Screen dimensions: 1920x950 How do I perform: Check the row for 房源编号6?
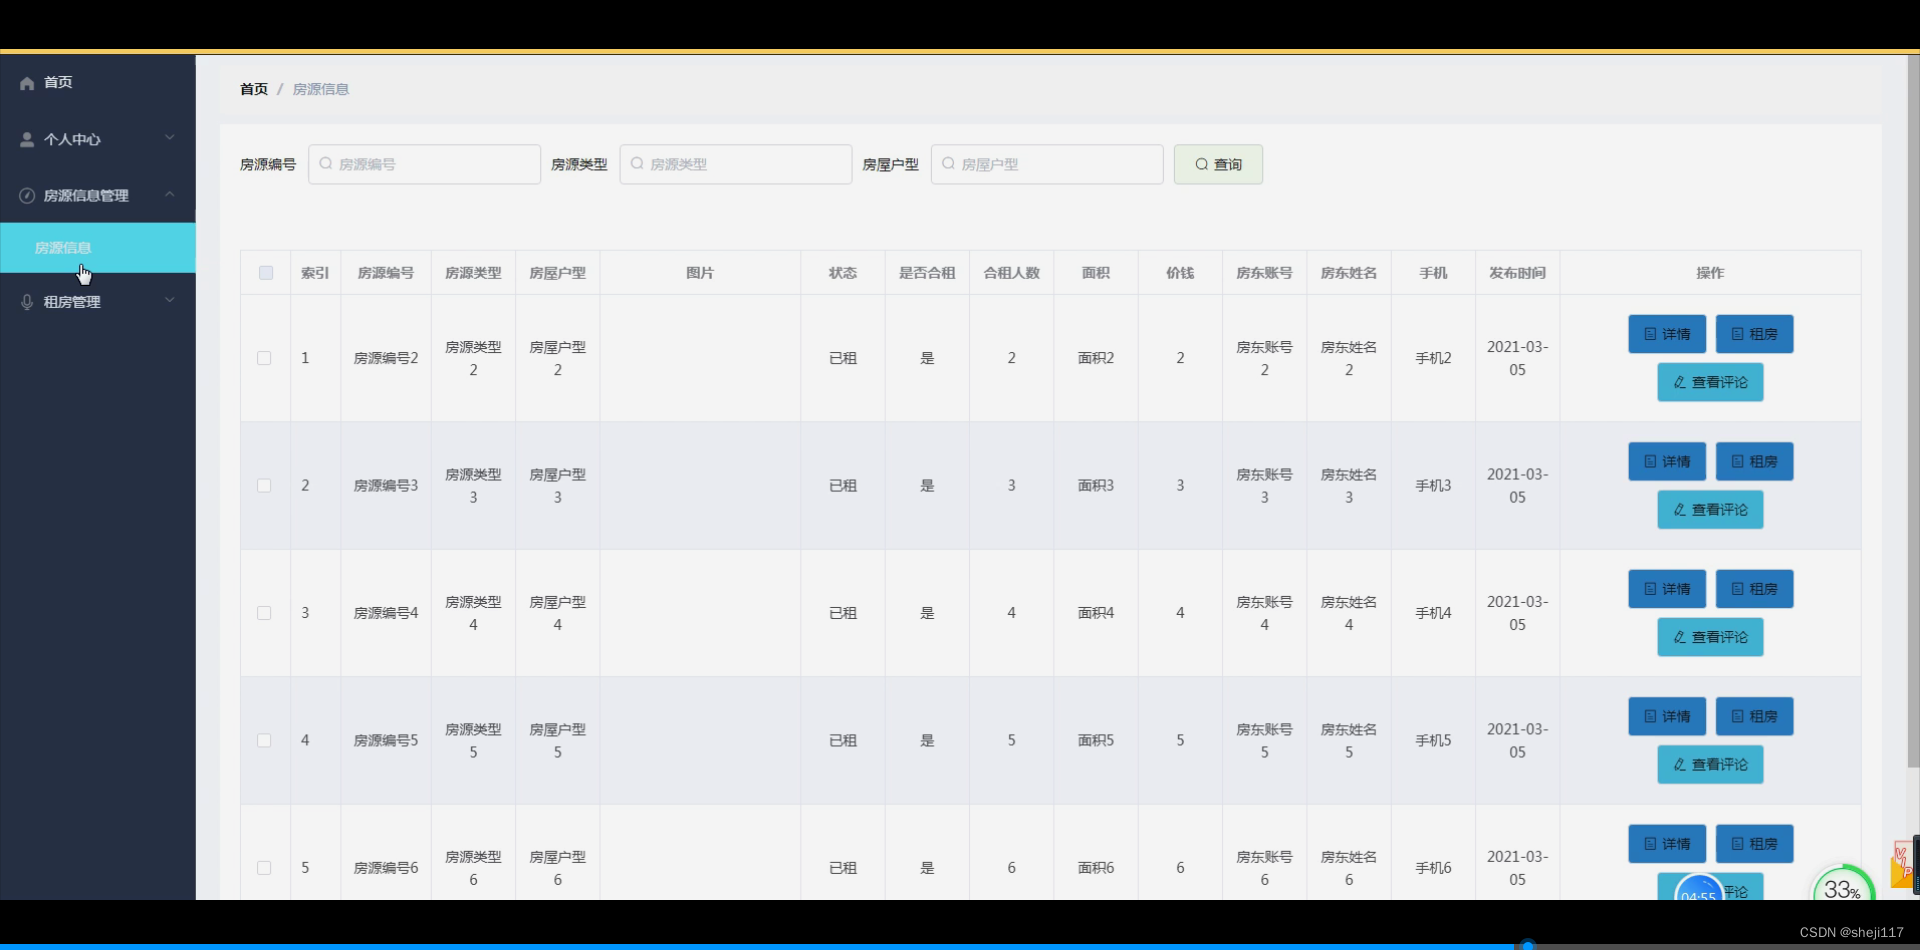(264, 868)
